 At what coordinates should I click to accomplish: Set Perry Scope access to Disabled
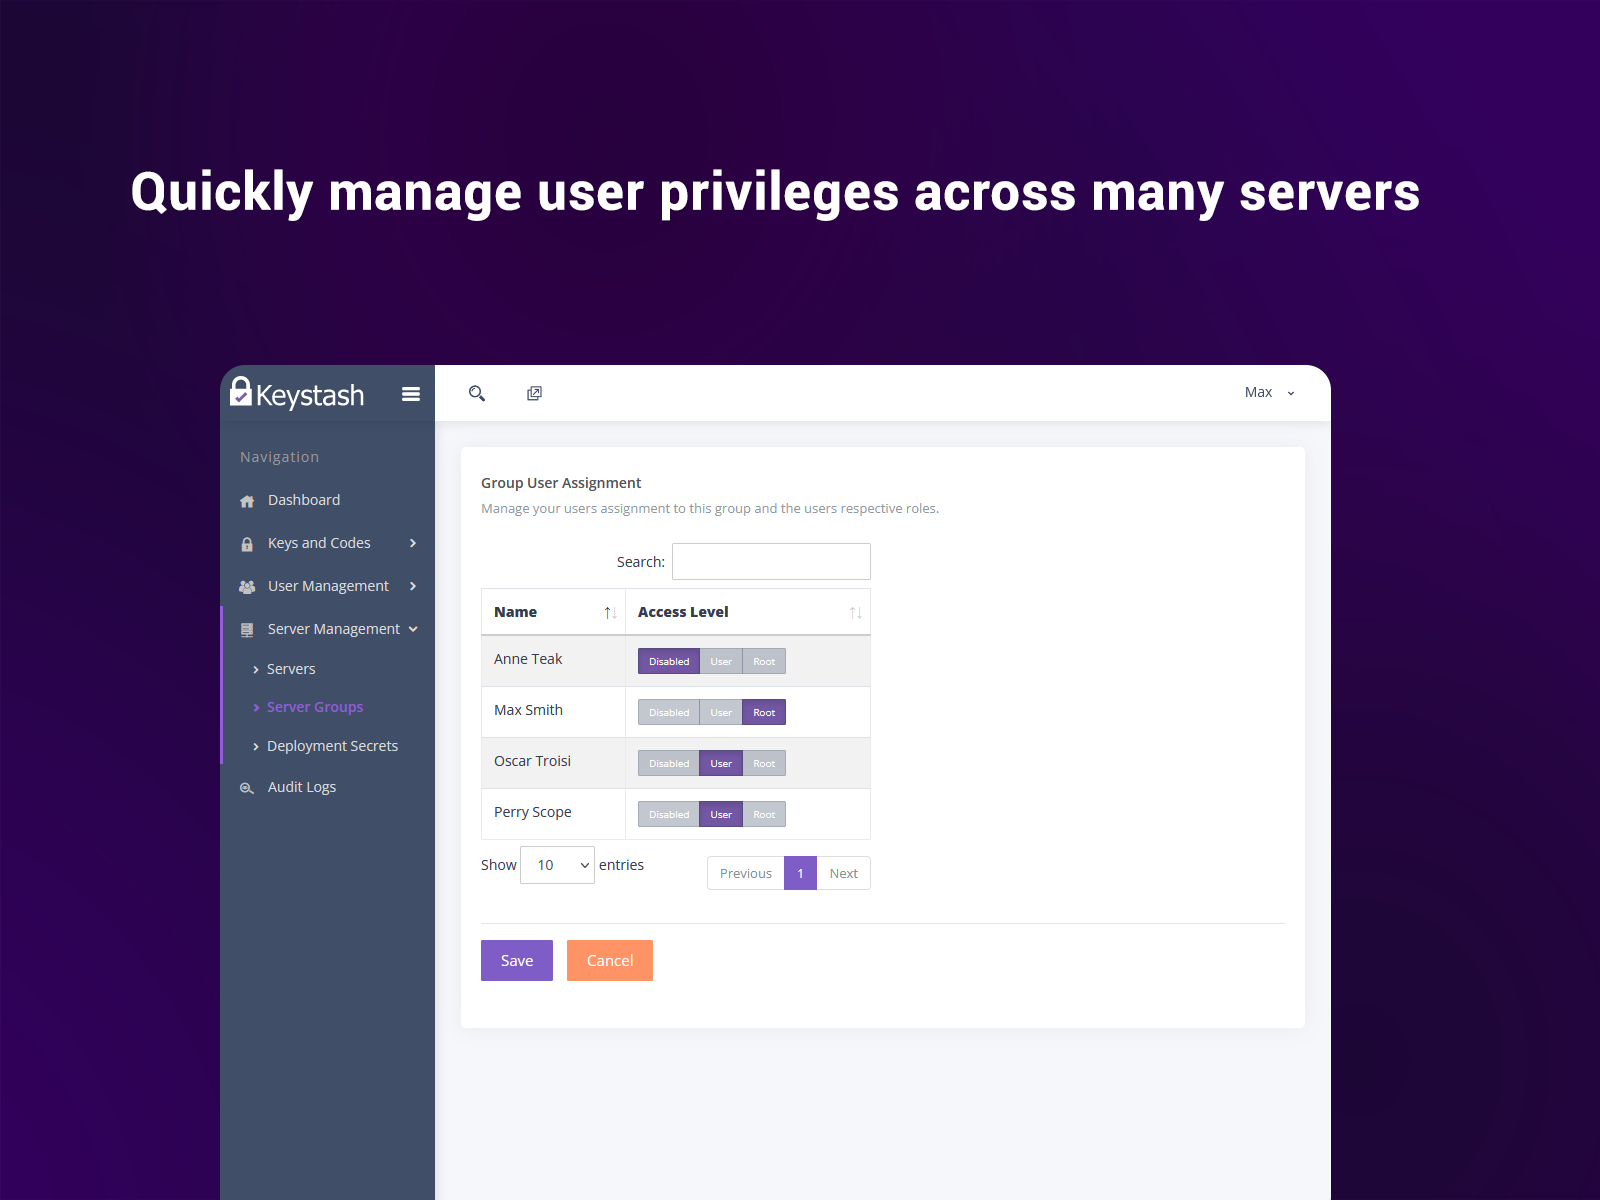tap(669, 814)
